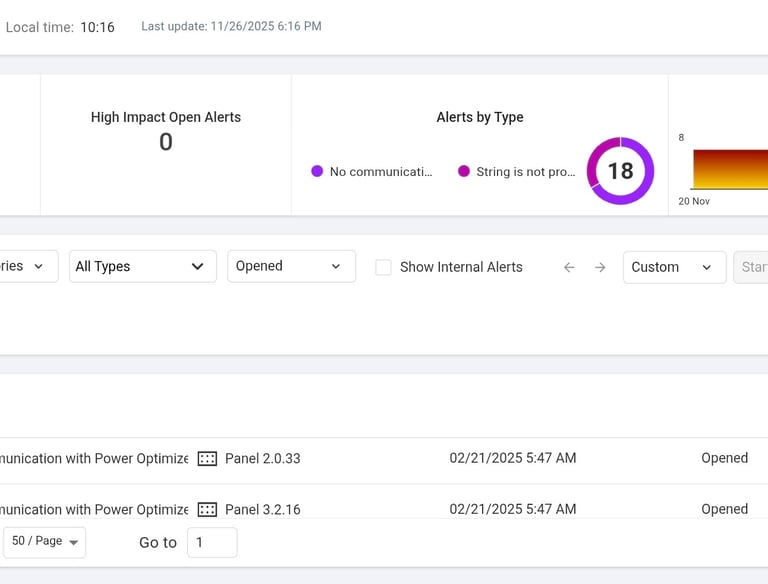Click the String is not producing legend dot
The width and height of the screenshot is (768, 584).
464,171
